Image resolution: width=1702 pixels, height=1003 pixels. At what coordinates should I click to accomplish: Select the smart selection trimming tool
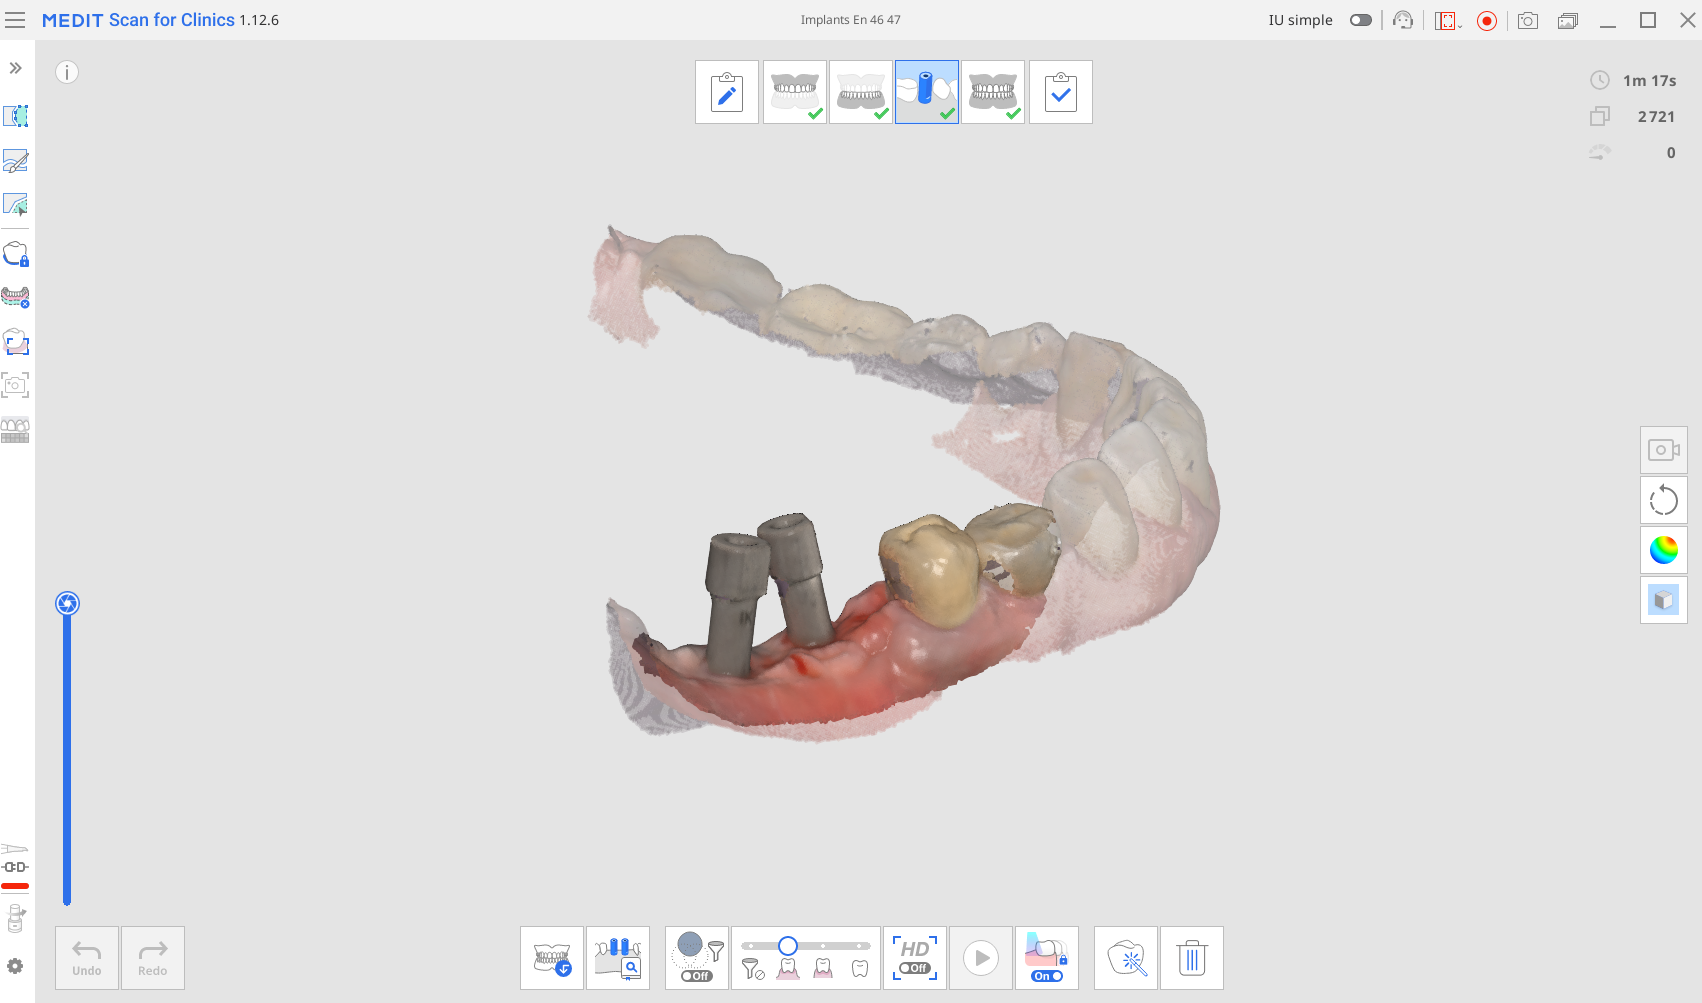(16, 205)
